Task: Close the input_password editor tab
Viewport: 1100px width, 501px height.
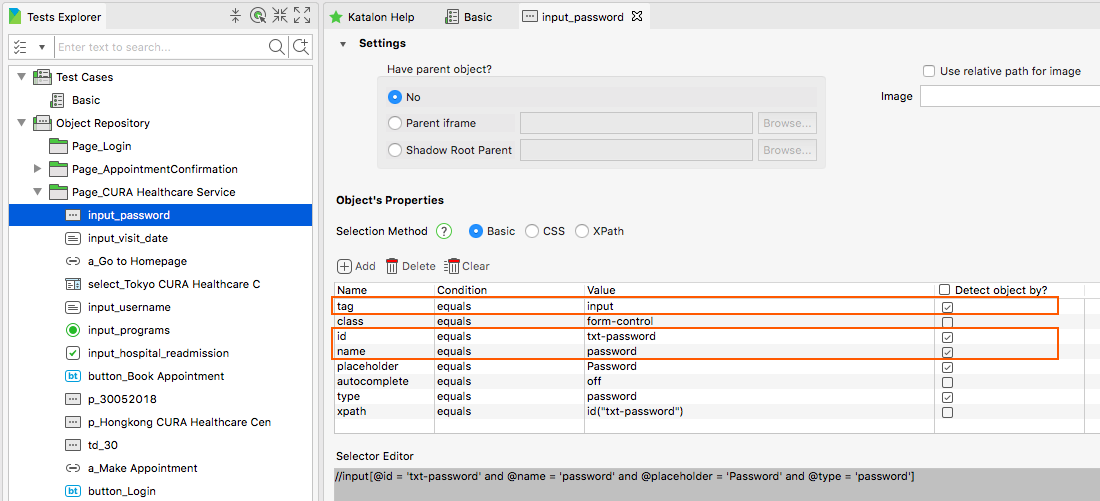Action: (637, 16)
